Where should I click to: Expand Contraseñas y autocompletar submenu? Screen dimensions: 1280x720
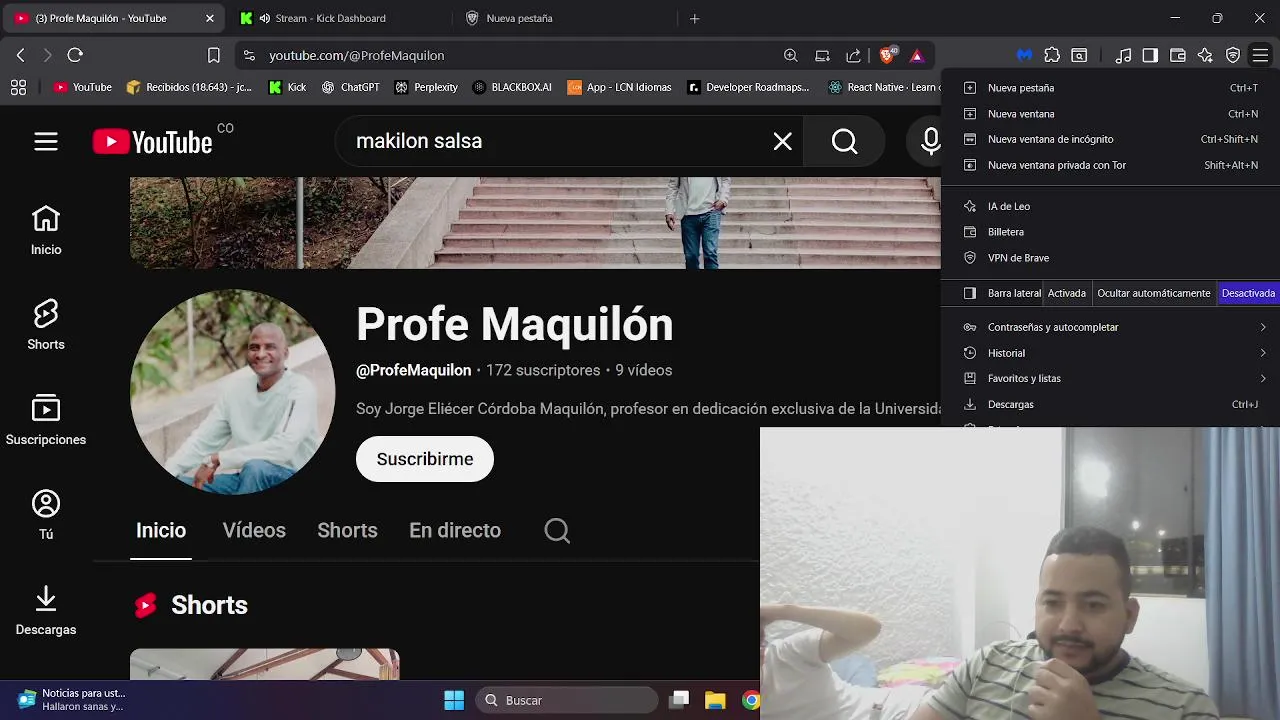click(x=1110, y=327)
